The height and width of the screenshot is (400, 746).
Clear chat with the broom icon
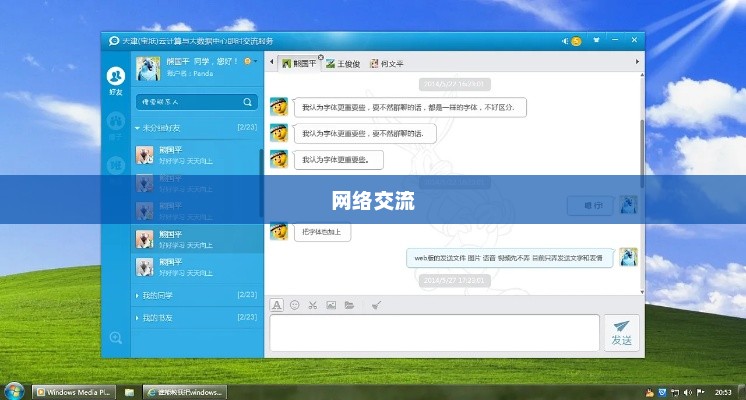pos(376,305)
